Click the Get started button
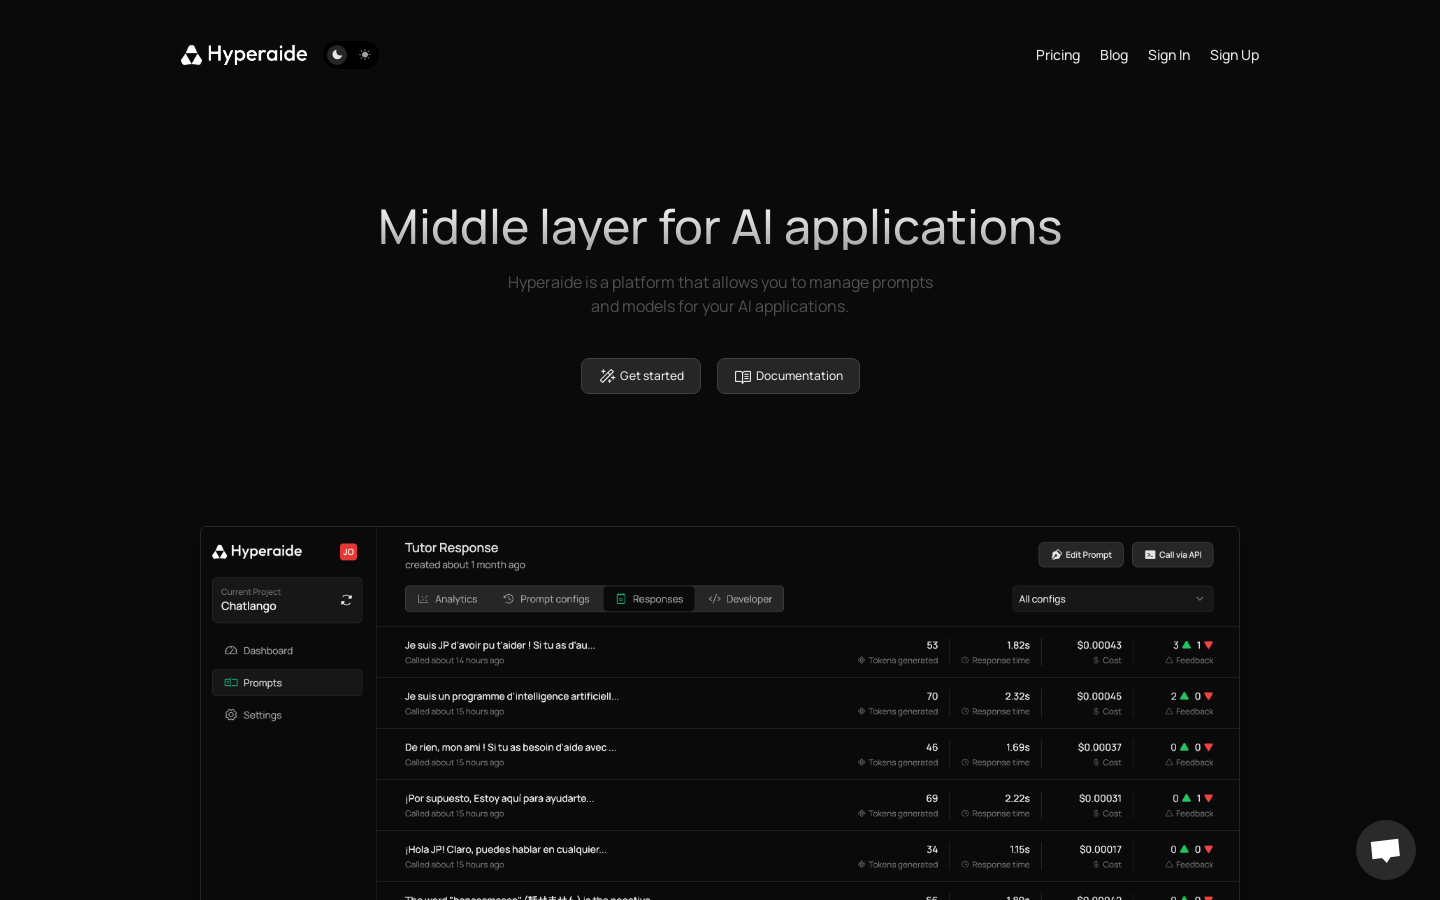Viewport: 1440px width, 900px height. tap(641, 376)
